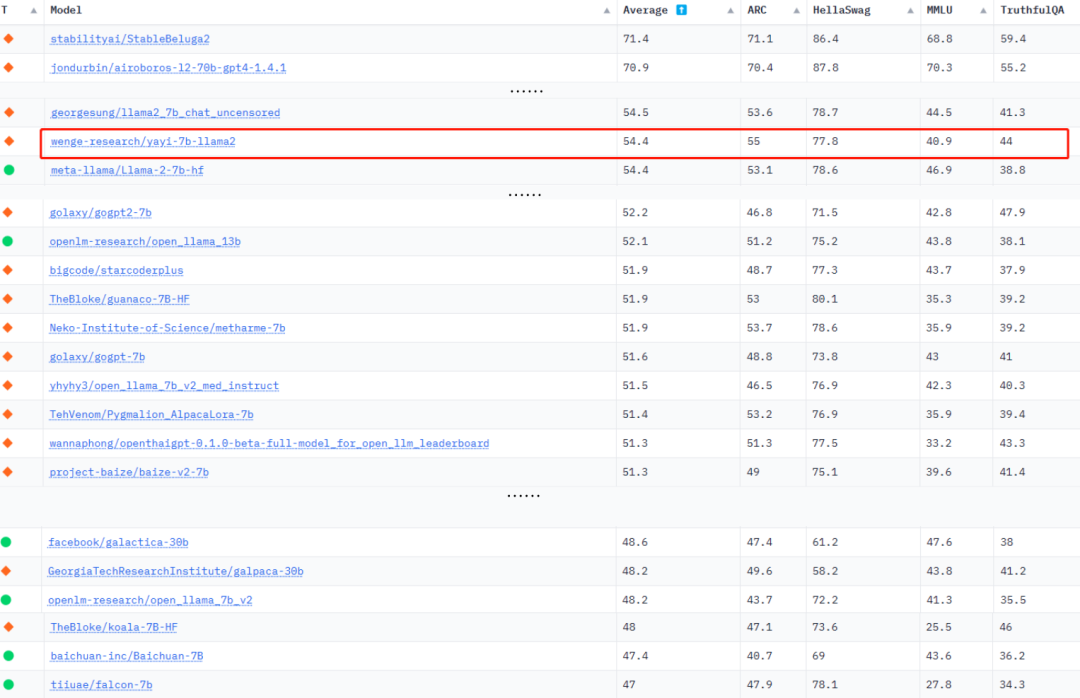Select the Average value 71.4 for StableBeluga2
Screen dimensions: 1080x698
pos(636,39)
